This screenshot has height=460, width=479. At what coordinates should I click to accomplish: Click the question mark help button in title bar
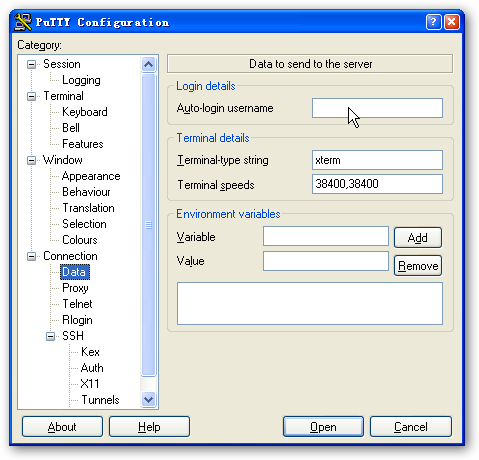pos(433,22)
